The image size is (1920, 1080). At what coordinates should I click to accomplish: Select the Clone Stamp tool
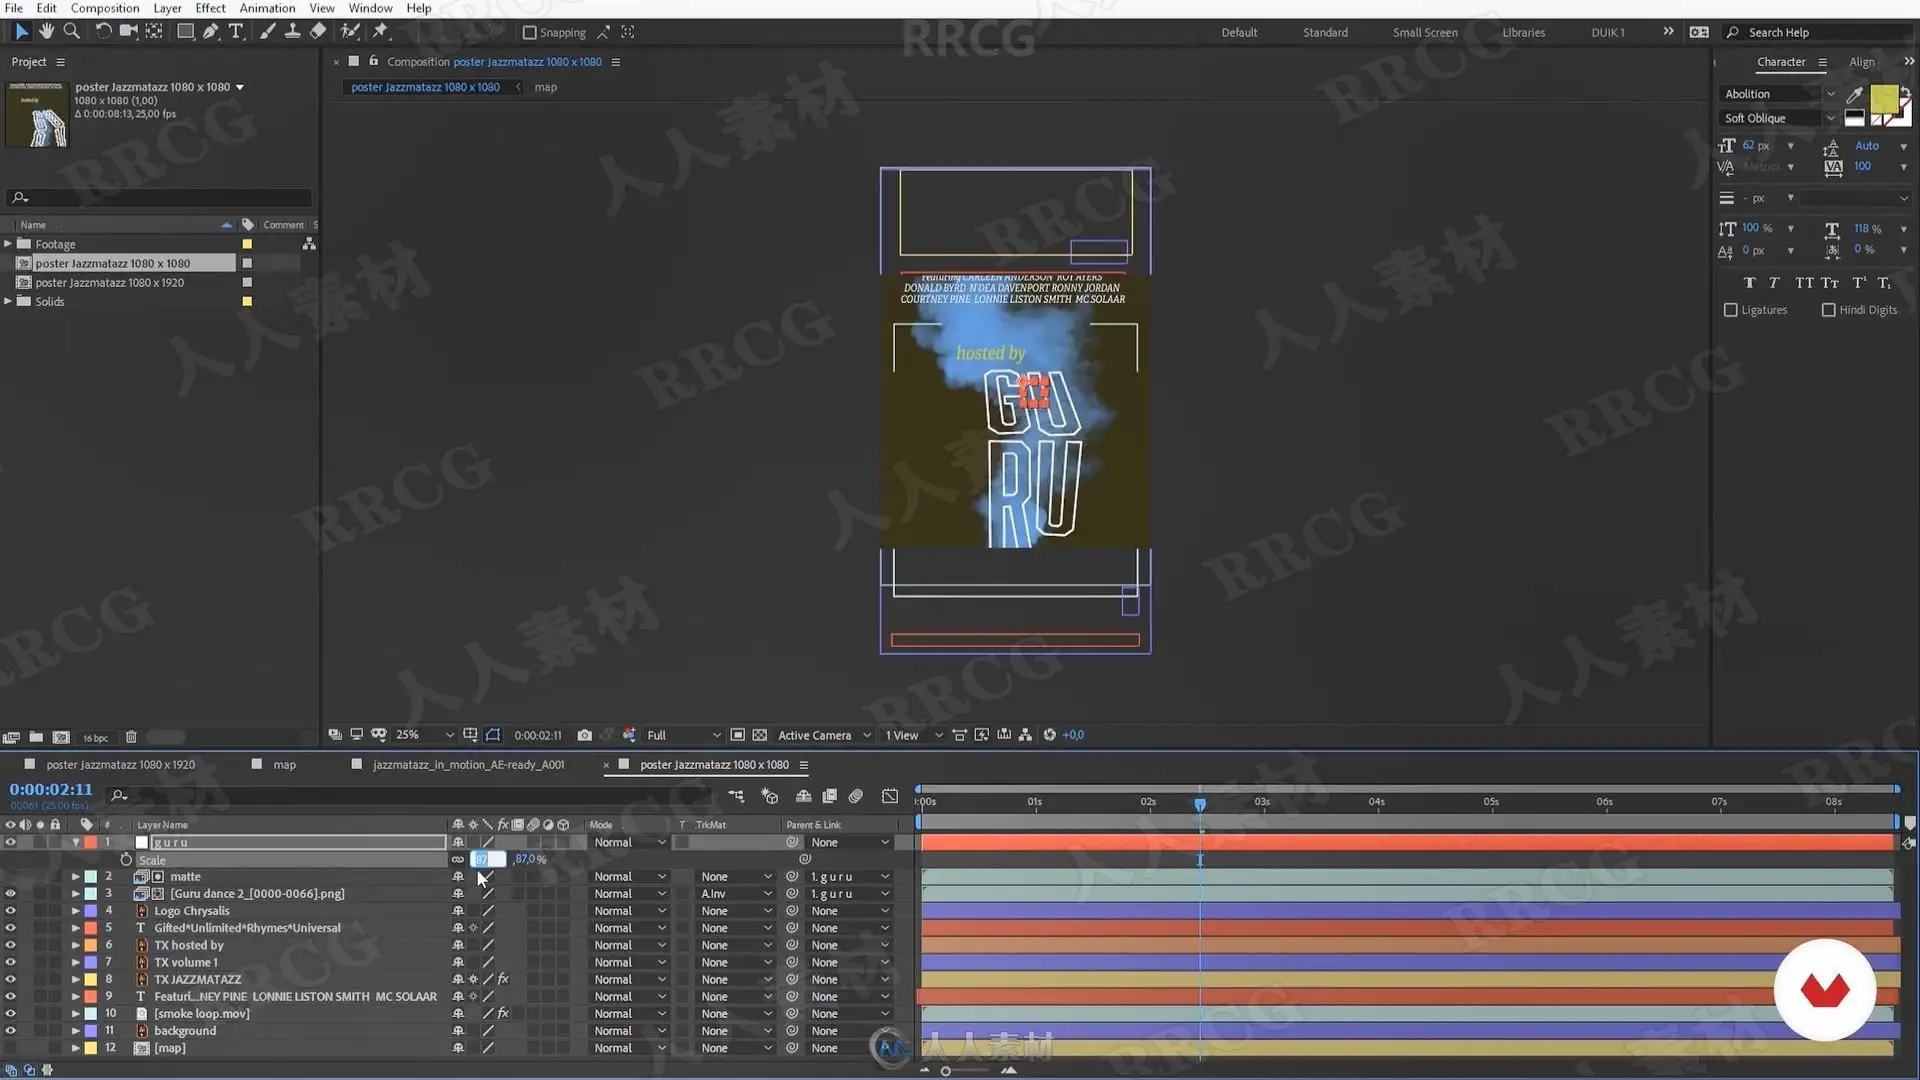point(292,32)
